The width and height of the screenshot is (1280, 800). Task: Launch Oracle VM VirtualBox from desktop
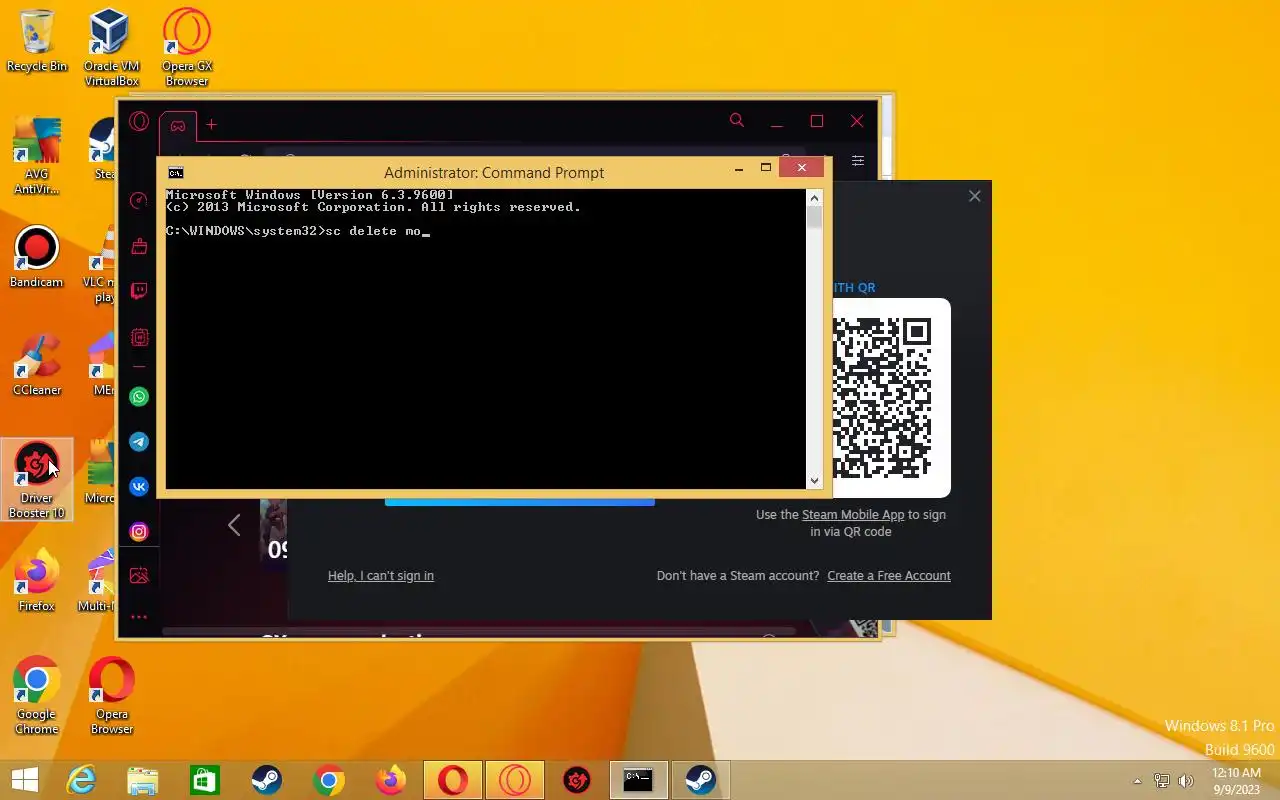[111, 48]
